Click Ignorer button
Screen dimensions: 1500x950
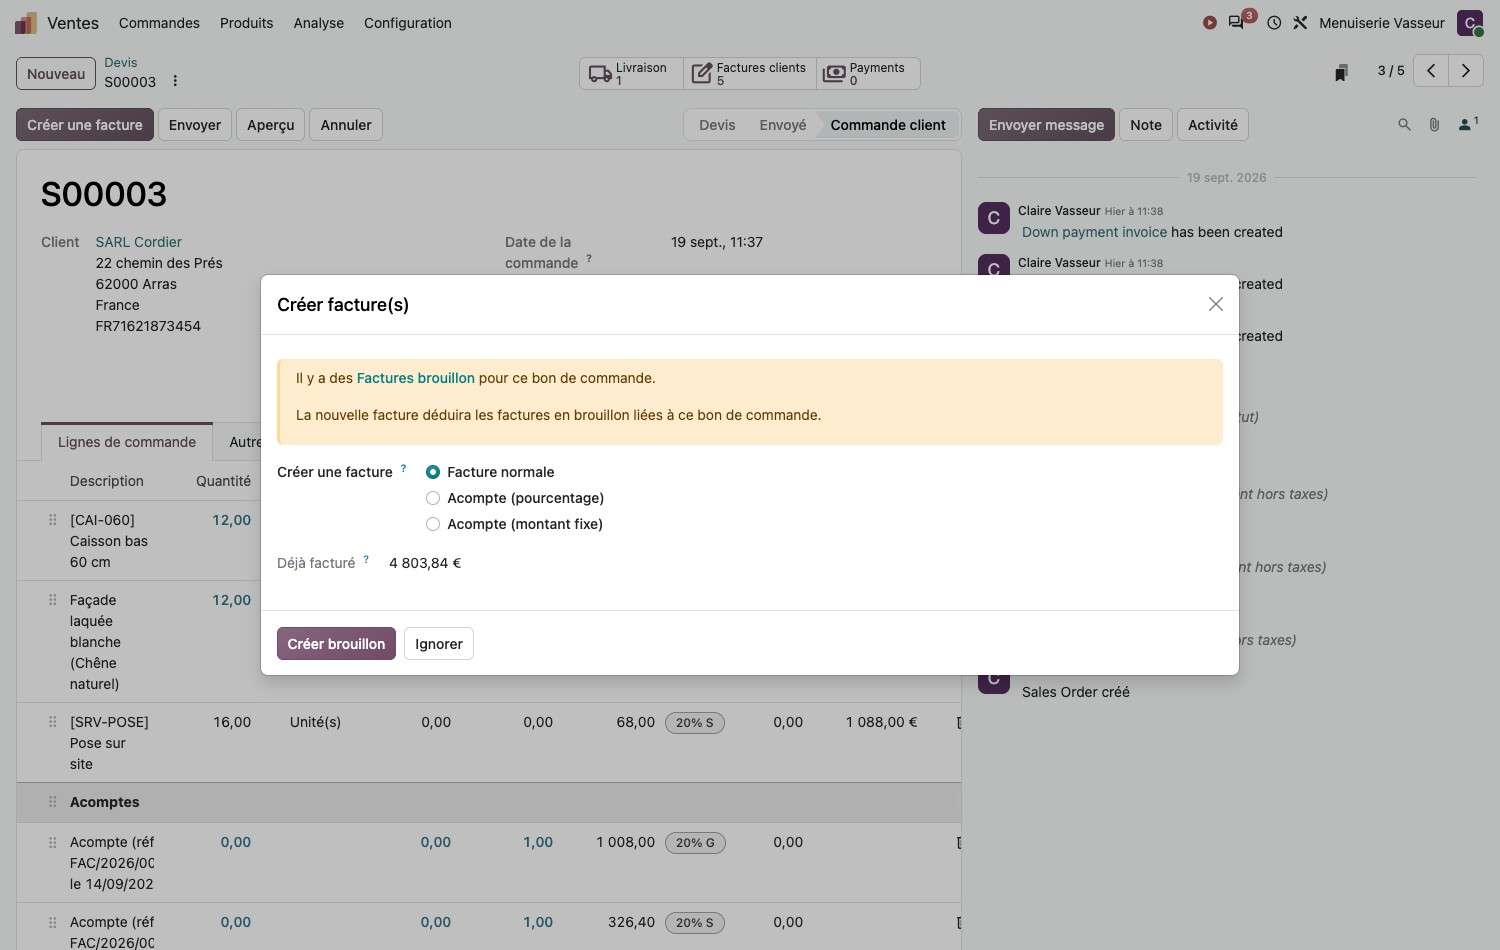coord(439,644)
